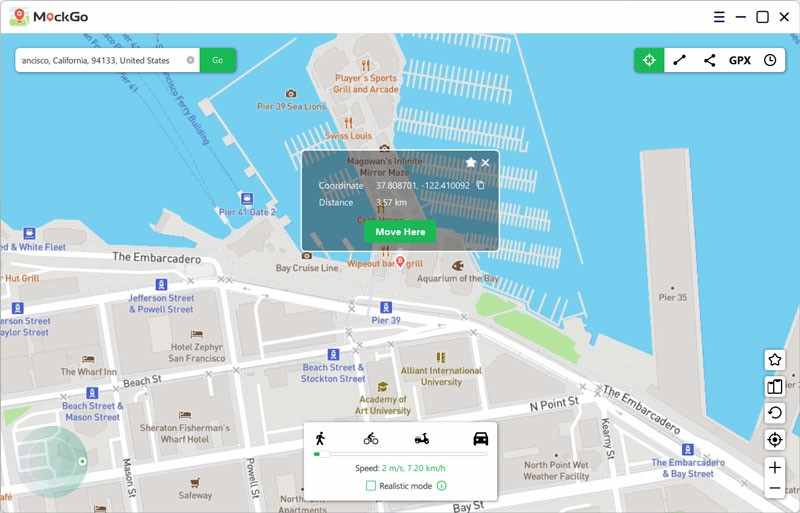Select the multi-stop route mode icon
This screenshot has width=800, height=513.
point(709,60)
